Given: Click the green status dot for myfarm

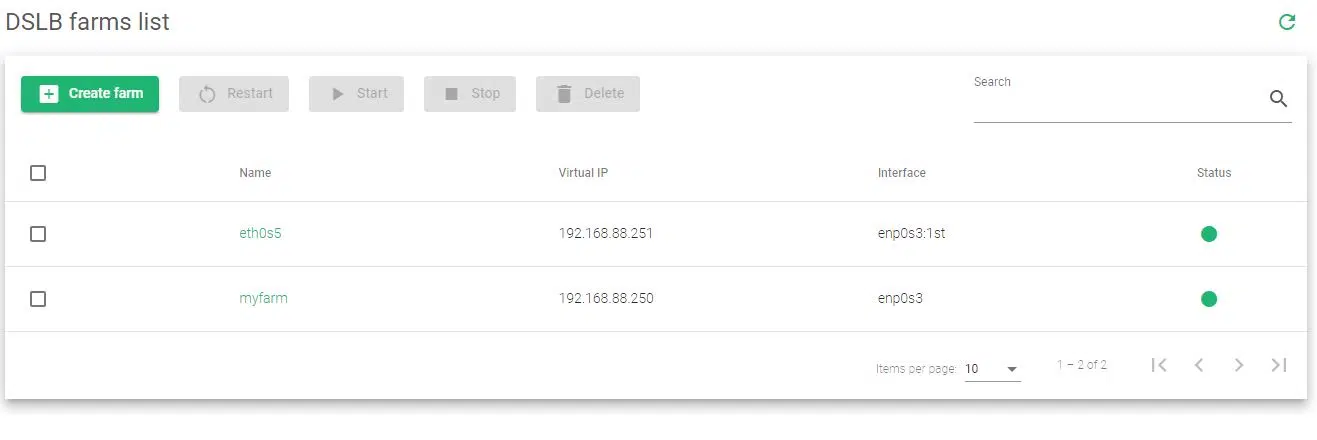Looking at the screenshot, I should (1208, 298).
